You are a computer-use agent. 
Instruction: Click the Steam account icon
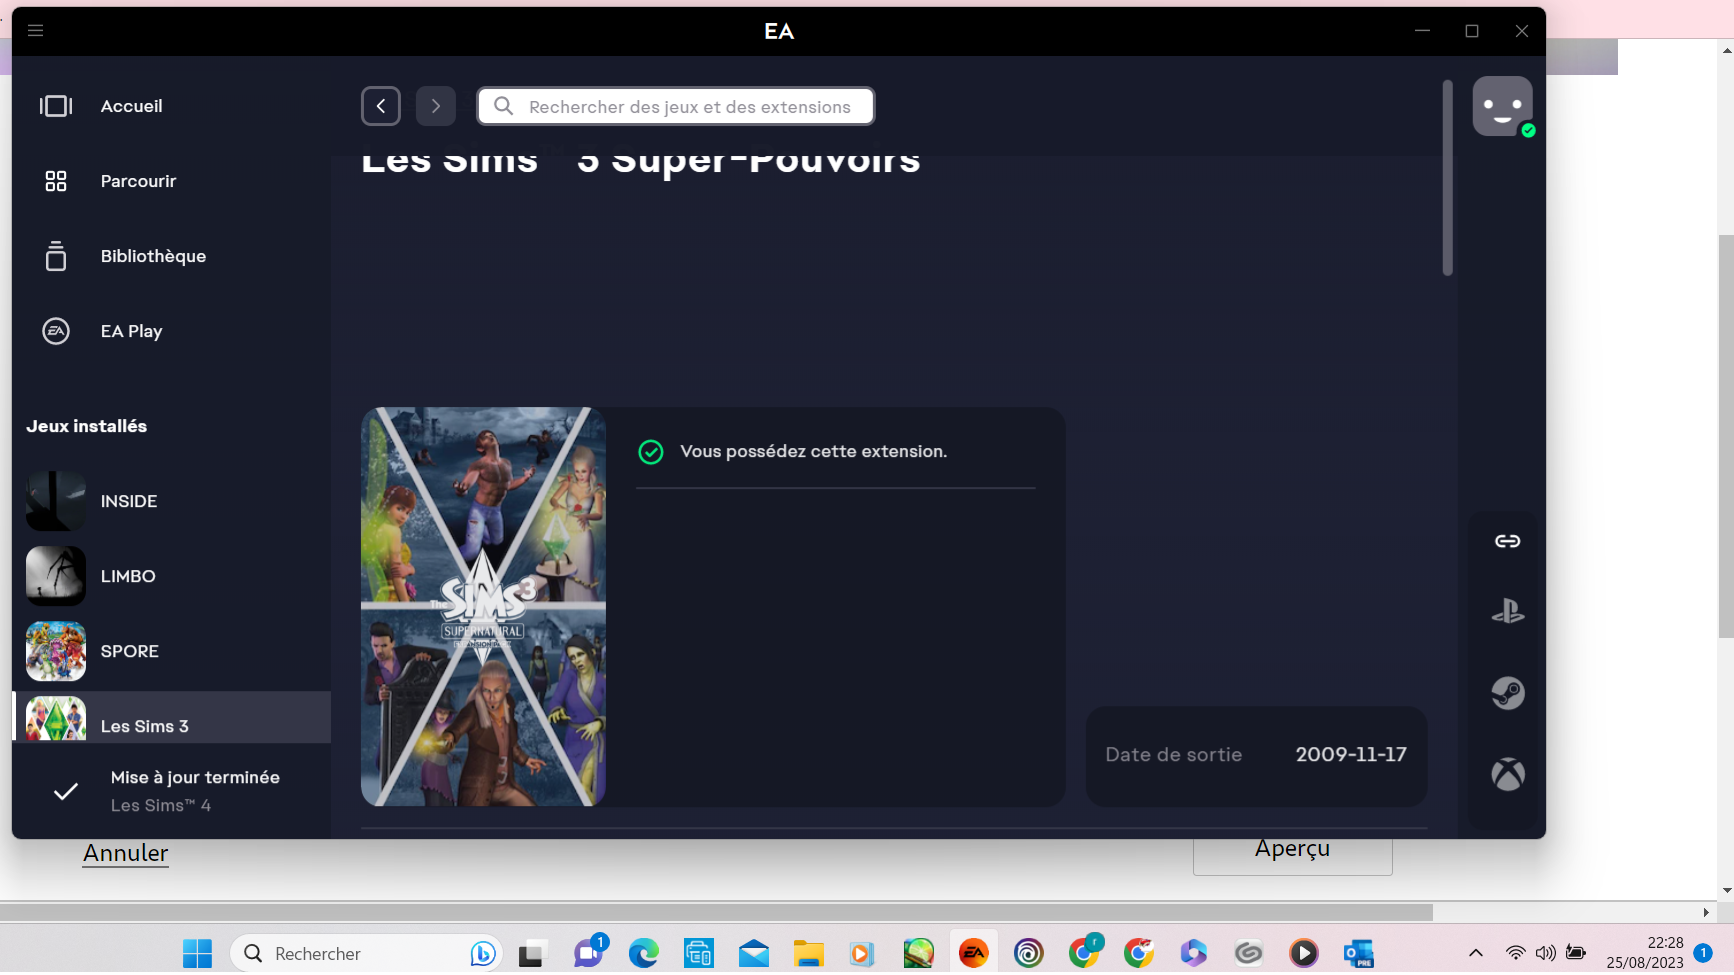pos(1508,693)
